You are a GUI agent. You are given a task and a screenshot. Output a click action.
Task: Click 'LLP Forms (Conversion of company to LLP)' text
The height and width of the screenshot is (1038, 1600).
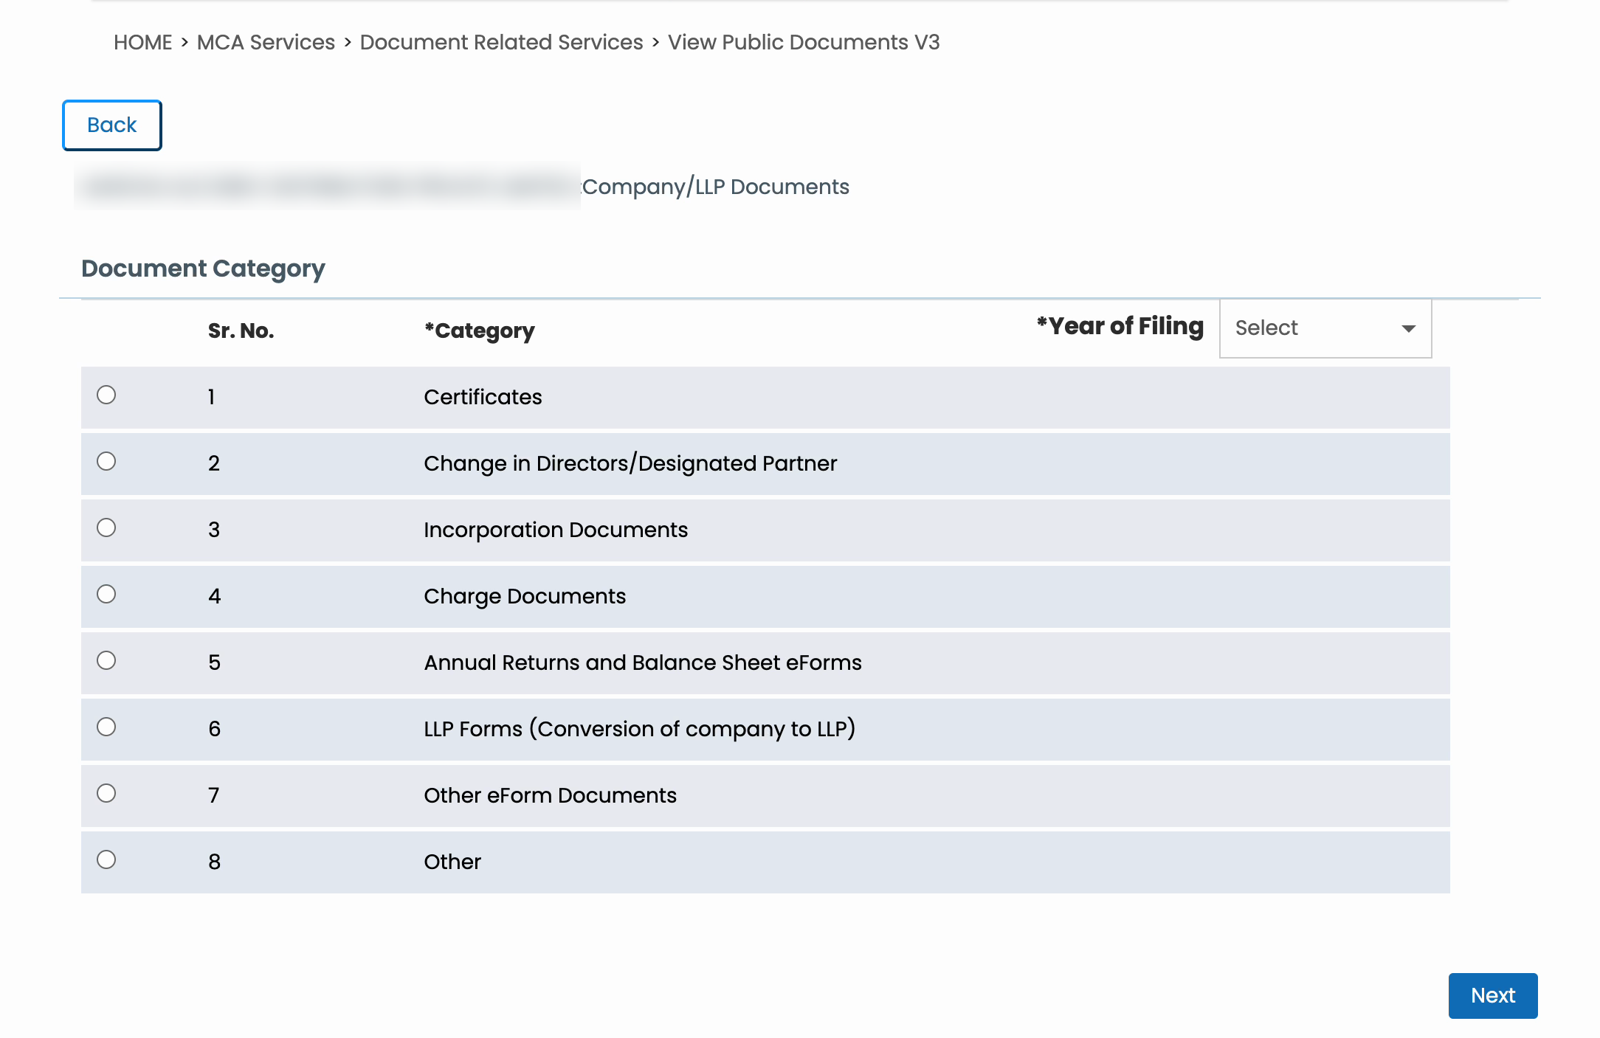point(640,729)
